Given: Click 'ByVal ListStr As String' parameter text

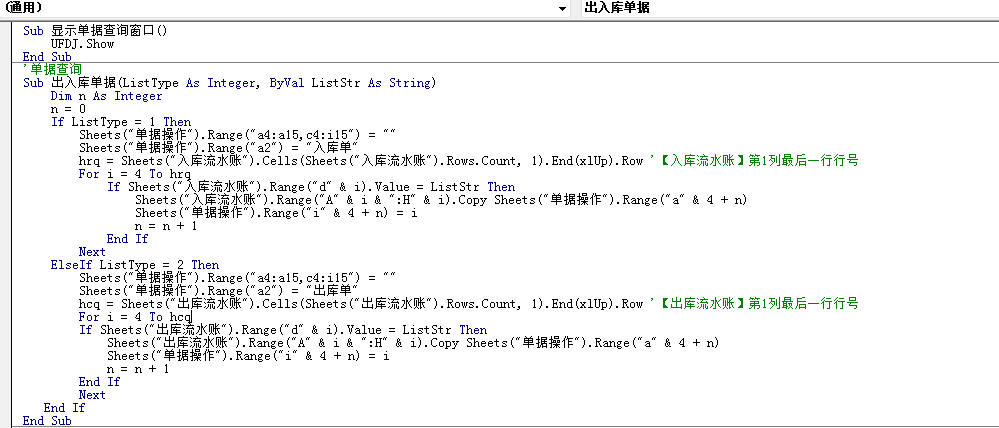Looking at the screenshot, I should coord(350,83).
